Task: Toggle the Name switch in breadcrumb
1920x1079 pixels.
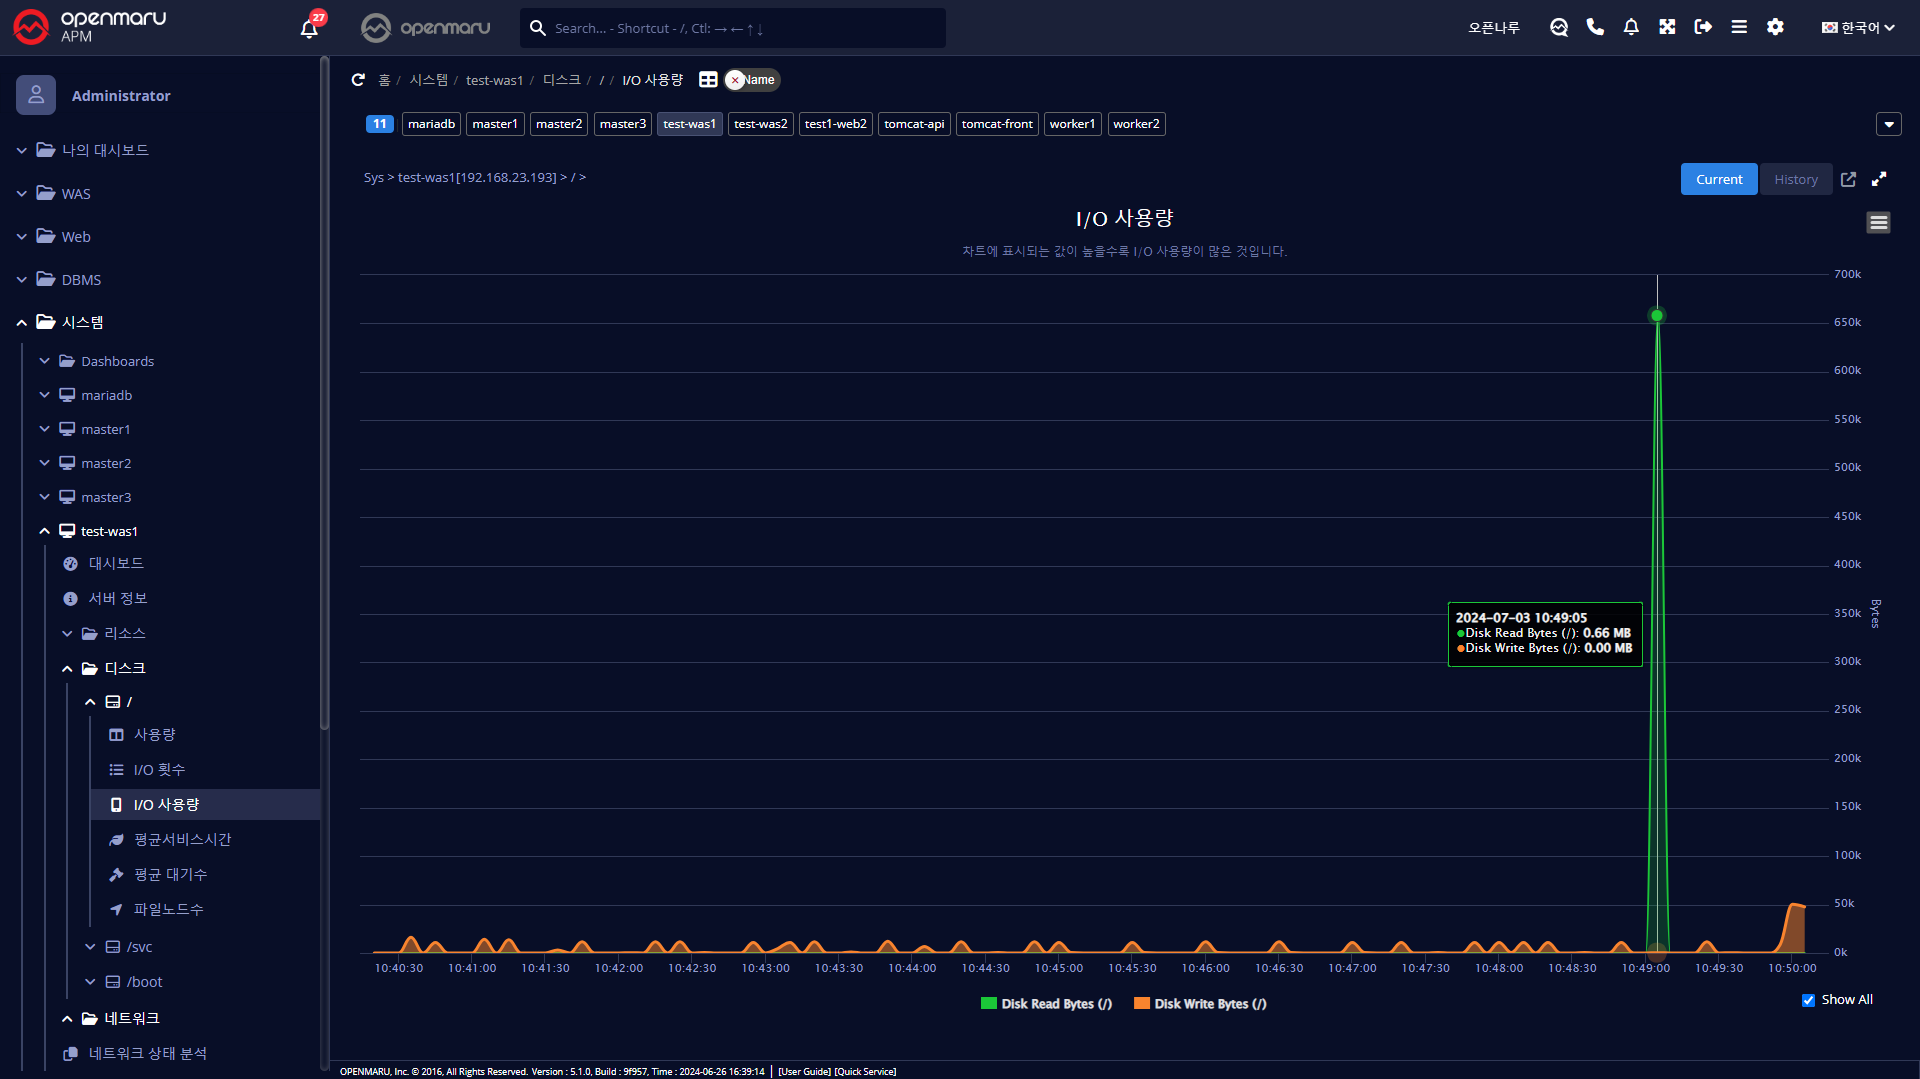Action: pyautogui.click(x=752, y=80)
